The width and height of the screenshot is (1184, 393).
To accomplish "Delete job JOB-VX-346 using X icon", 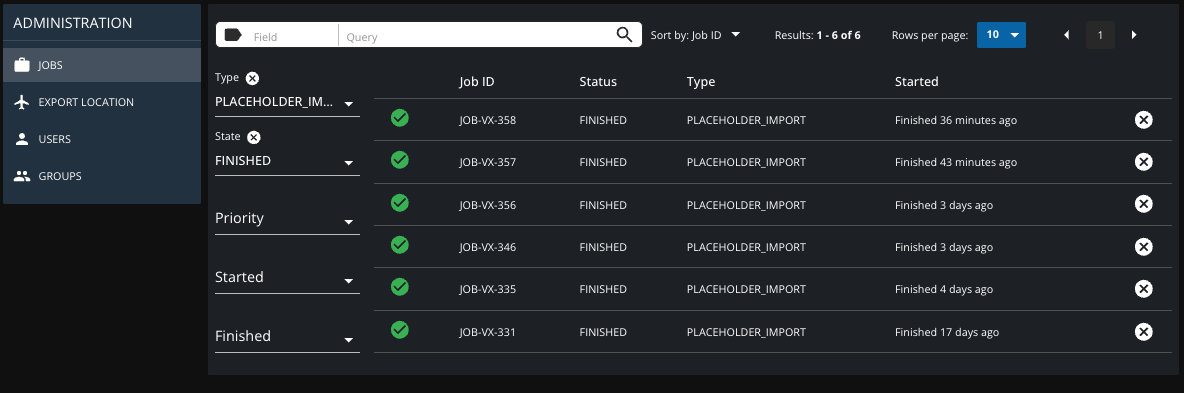I will click(x=1144, y=247).
